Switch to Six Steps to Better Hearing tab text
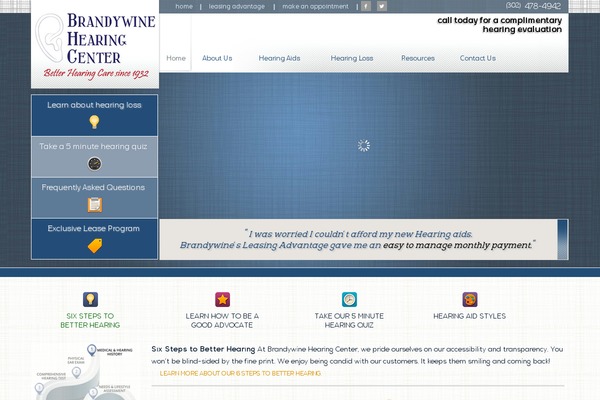Image resolution: width=600 pixels, height=400 pixels. point(90,320)
